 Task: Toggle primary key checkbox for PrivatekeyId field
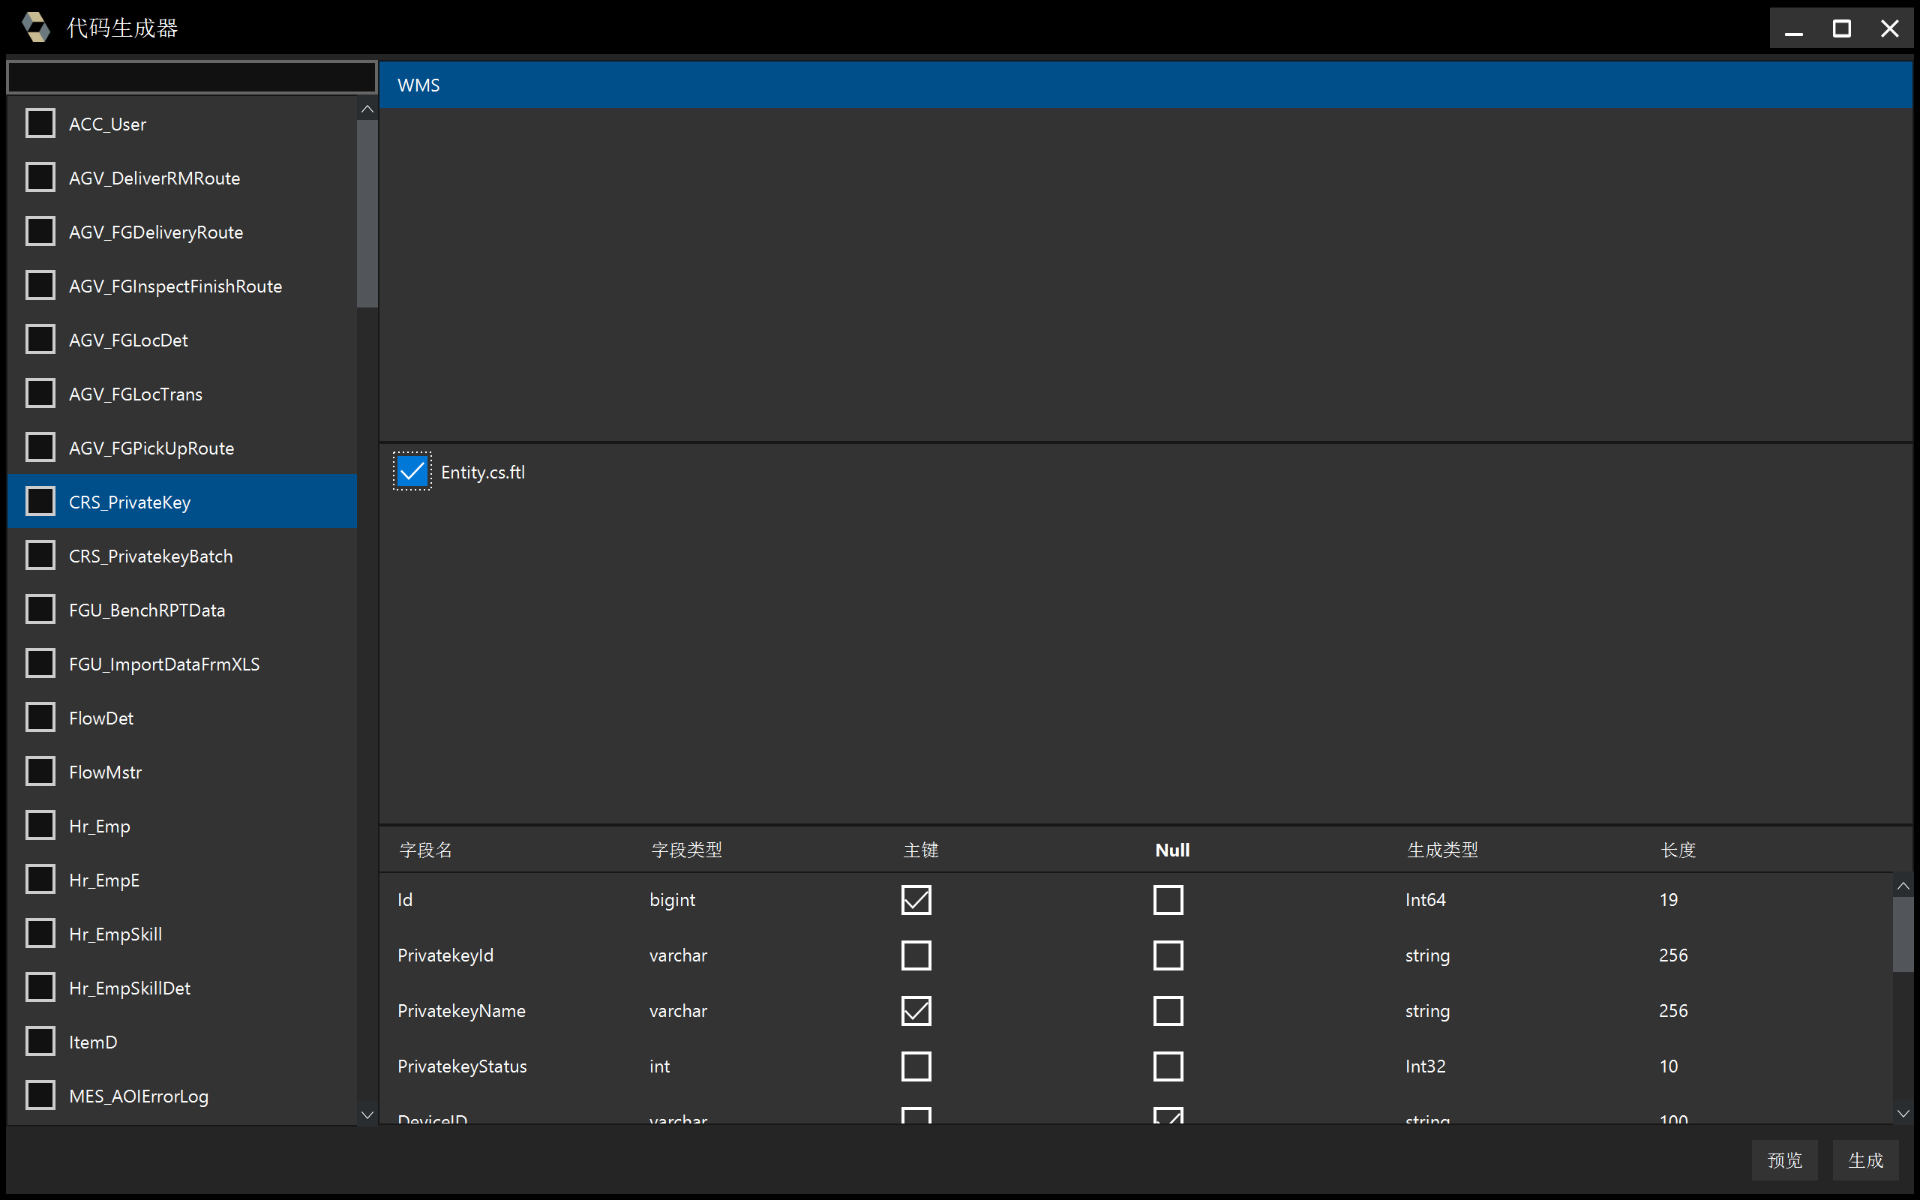(x=916, y=955)
